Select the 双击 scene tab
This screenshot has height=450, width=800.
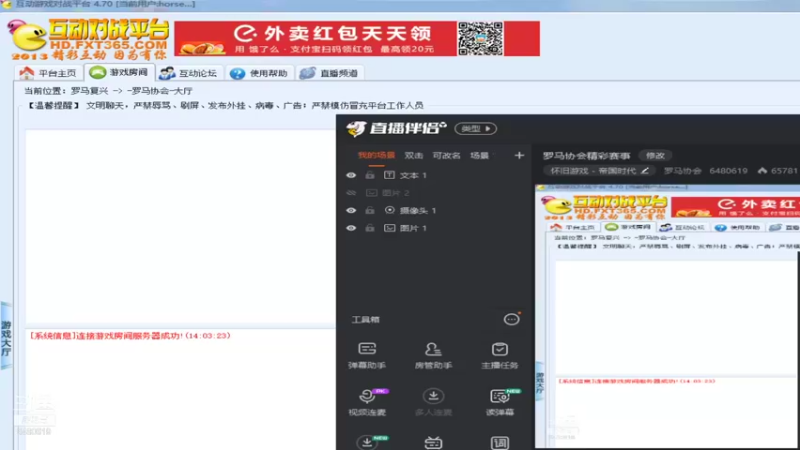point(414,155)
